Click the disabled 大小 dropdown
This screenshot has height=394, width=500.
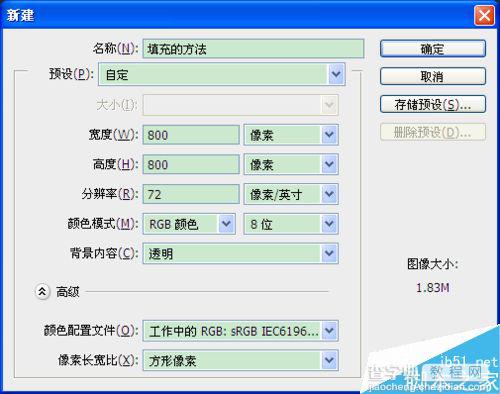point(241,105)
